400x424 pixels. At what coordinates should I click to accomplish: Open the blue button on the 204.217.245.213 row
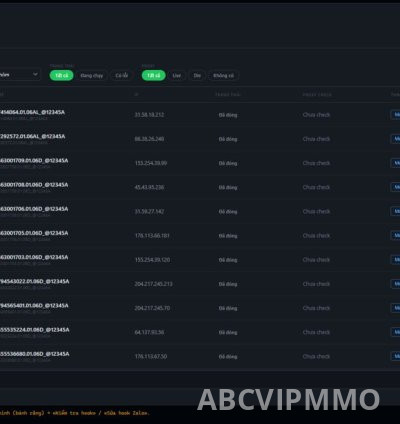pyautogui.click(x=395, y=284)
